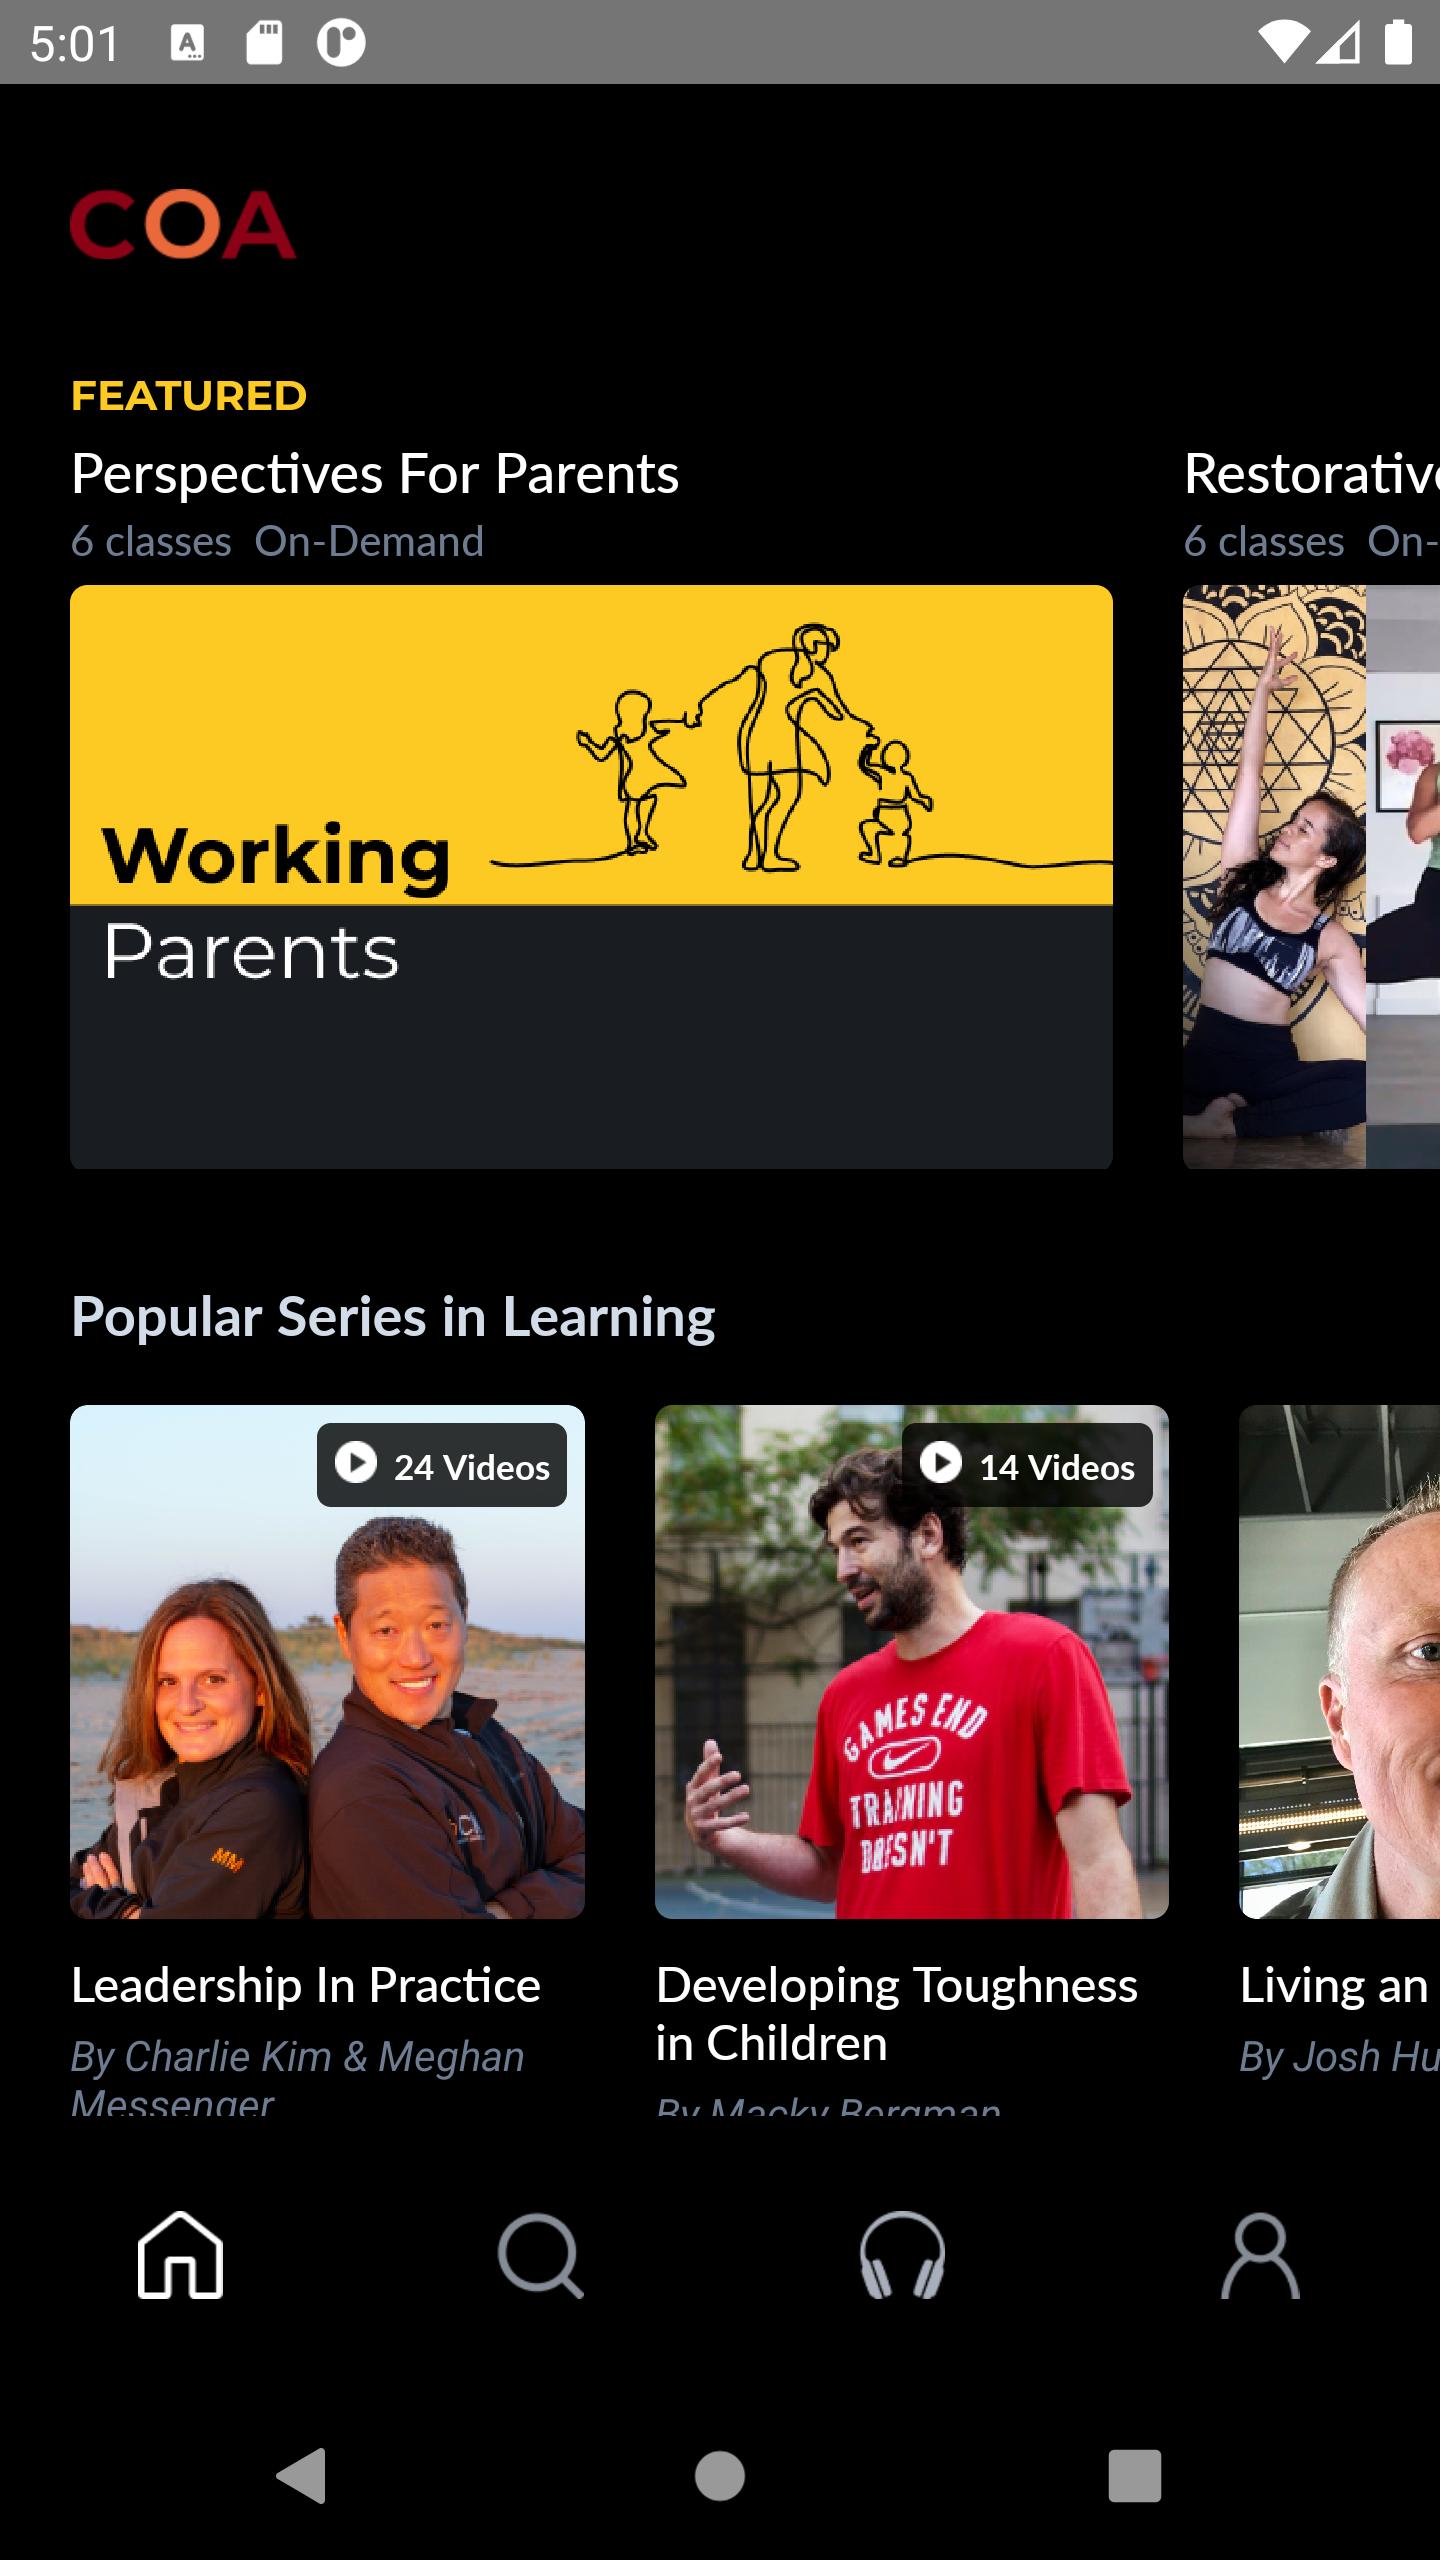Select Developing Toughness in Children title
1440x2560 pixels.
coord(897,2014)
